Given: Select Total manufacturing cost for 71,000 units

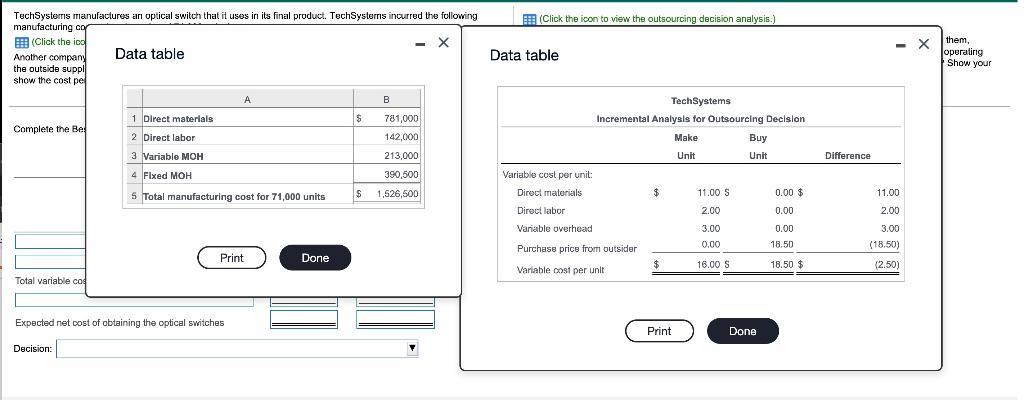Looking at the screenshot, I should 248,196.
